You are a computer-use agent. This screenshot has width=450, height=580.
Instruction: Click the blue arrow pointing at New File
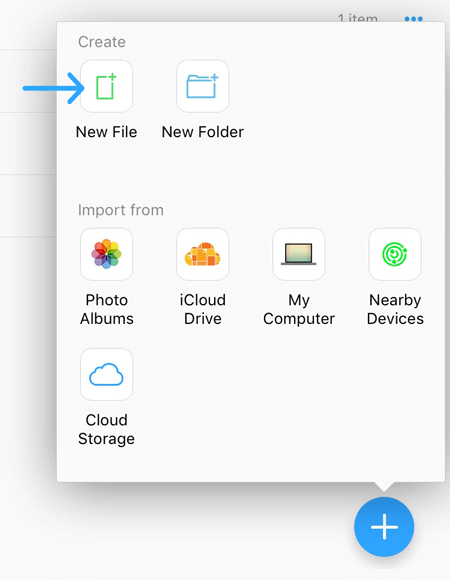tap(54, 88)
